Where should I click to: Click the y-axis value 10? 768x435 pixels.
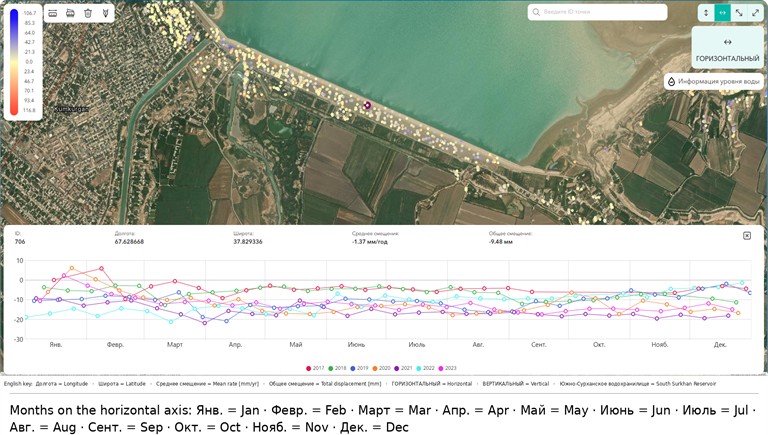[x=20, y=261]
